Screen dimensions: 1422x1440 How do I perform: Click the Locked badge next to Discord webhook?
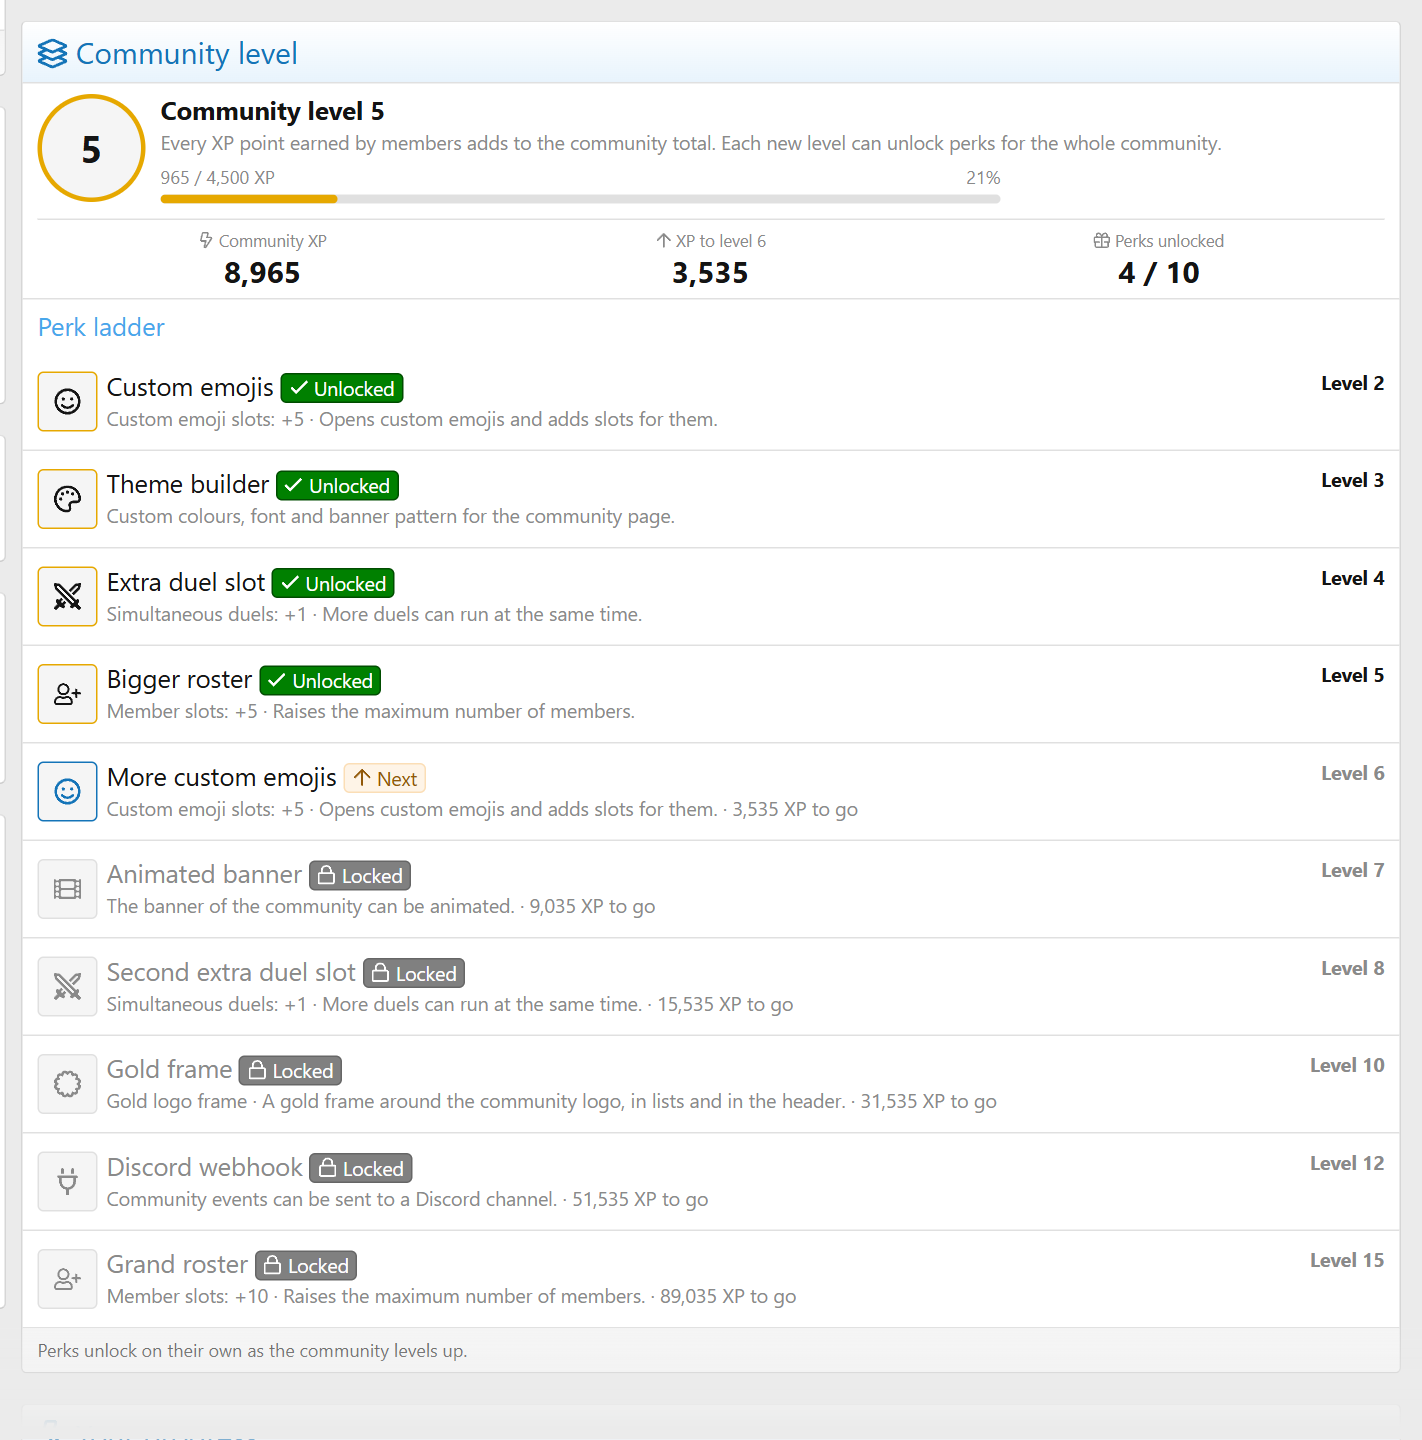[x=361, y=1168]
